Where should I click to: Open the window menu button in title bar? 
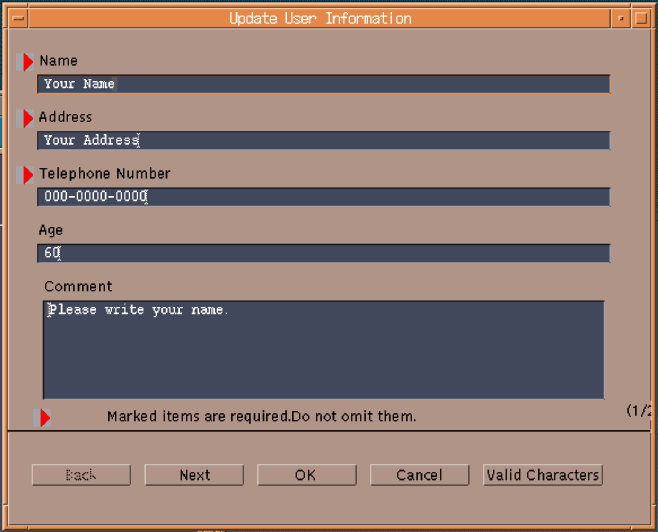18,18
